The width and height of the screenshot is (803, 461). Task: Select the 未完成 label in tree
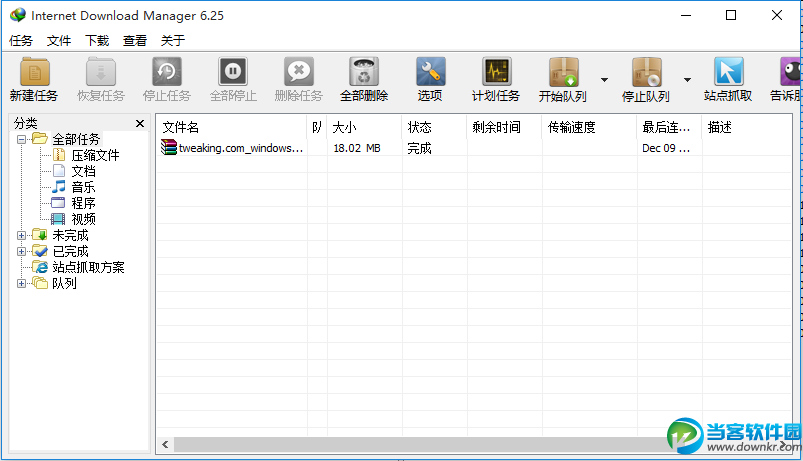tap(70, 236)
